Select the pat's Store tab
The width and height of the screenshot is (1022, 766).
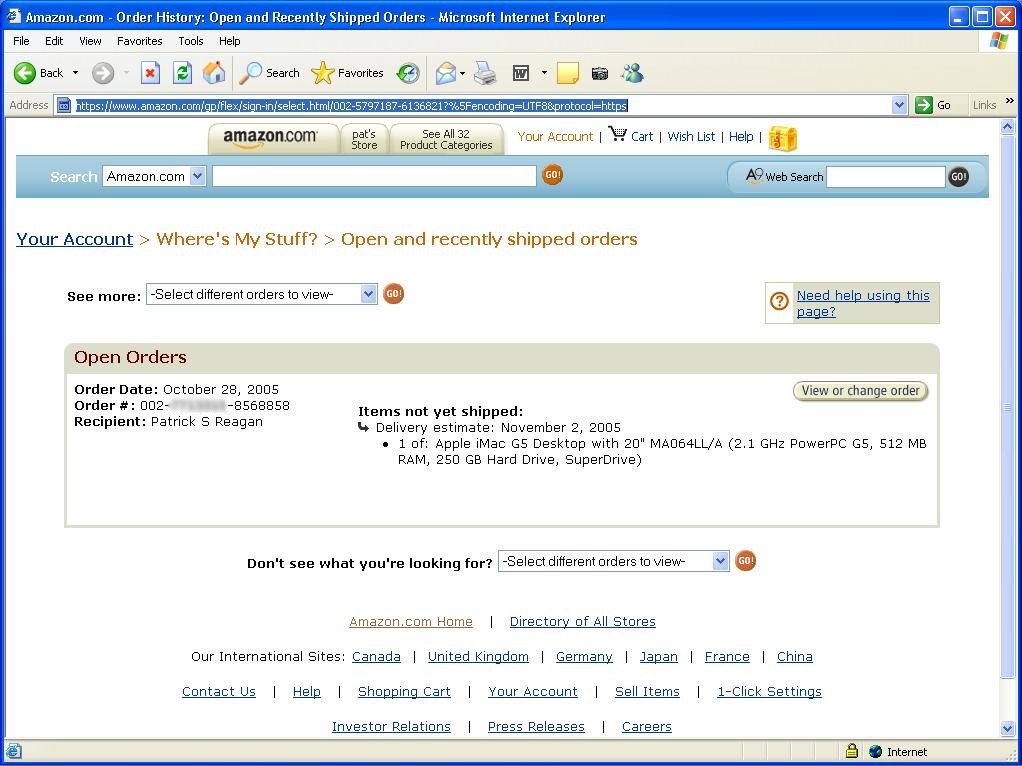point(364,139)
